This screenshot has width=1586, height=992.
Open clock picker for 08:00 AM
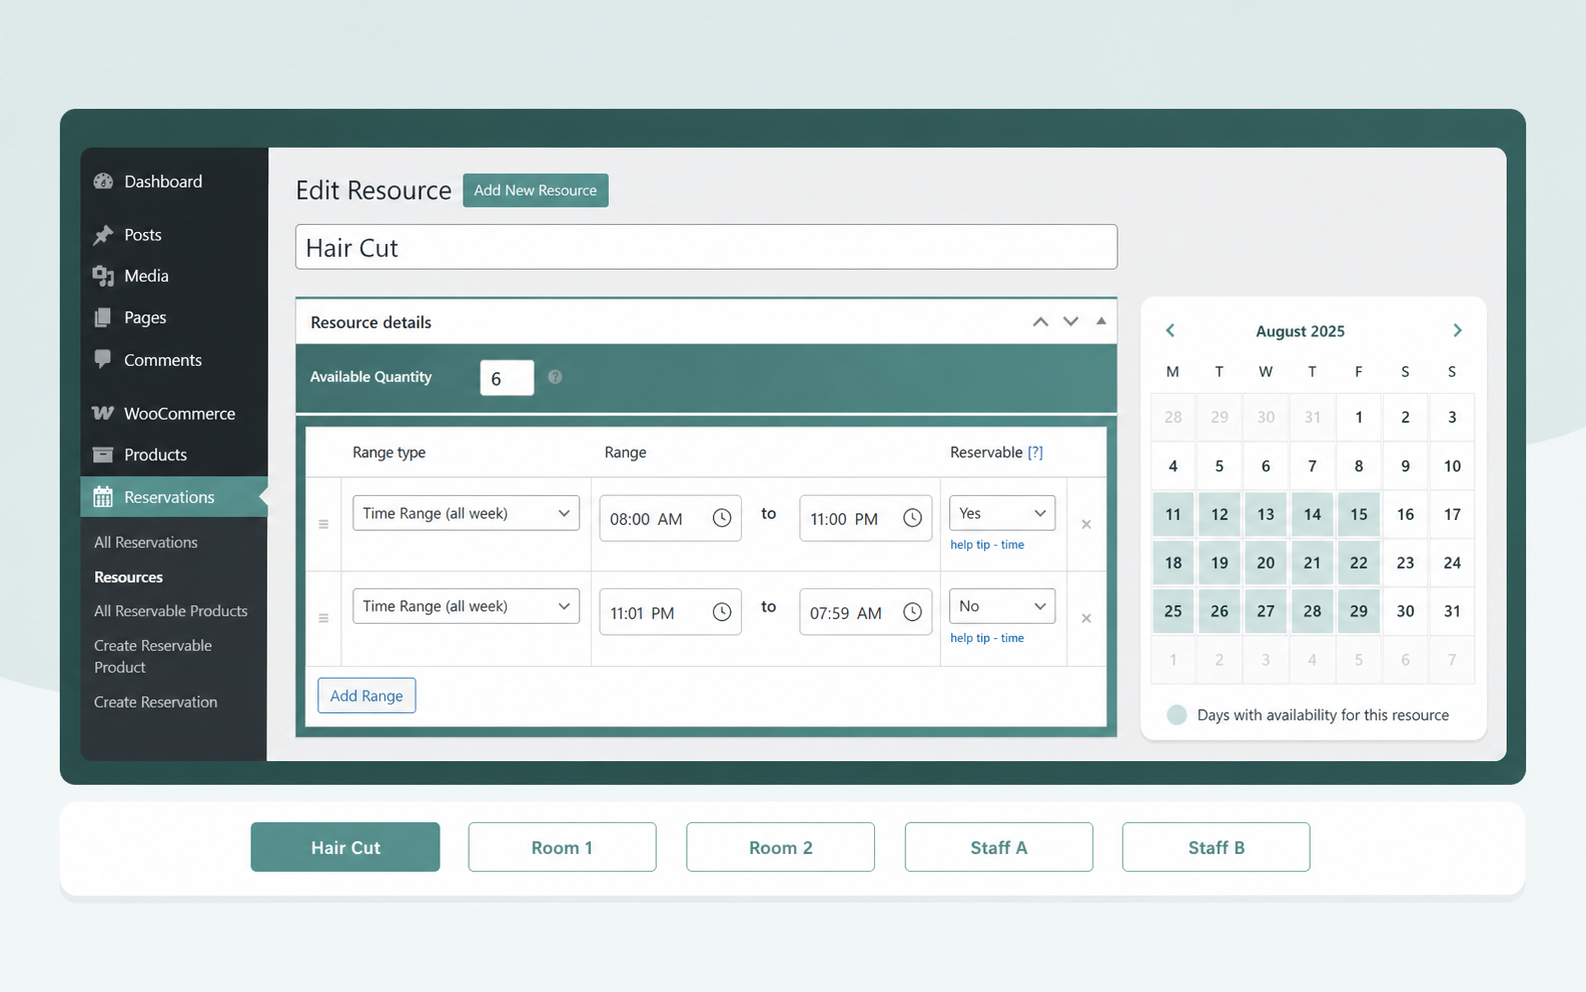[721, 518]
